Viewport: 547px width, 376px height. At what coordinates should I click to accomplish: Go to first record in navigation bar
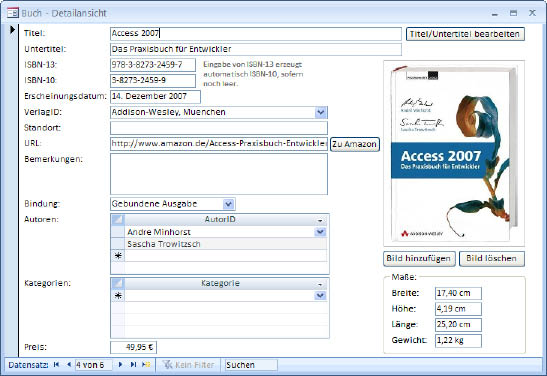(x=56, y=364)
